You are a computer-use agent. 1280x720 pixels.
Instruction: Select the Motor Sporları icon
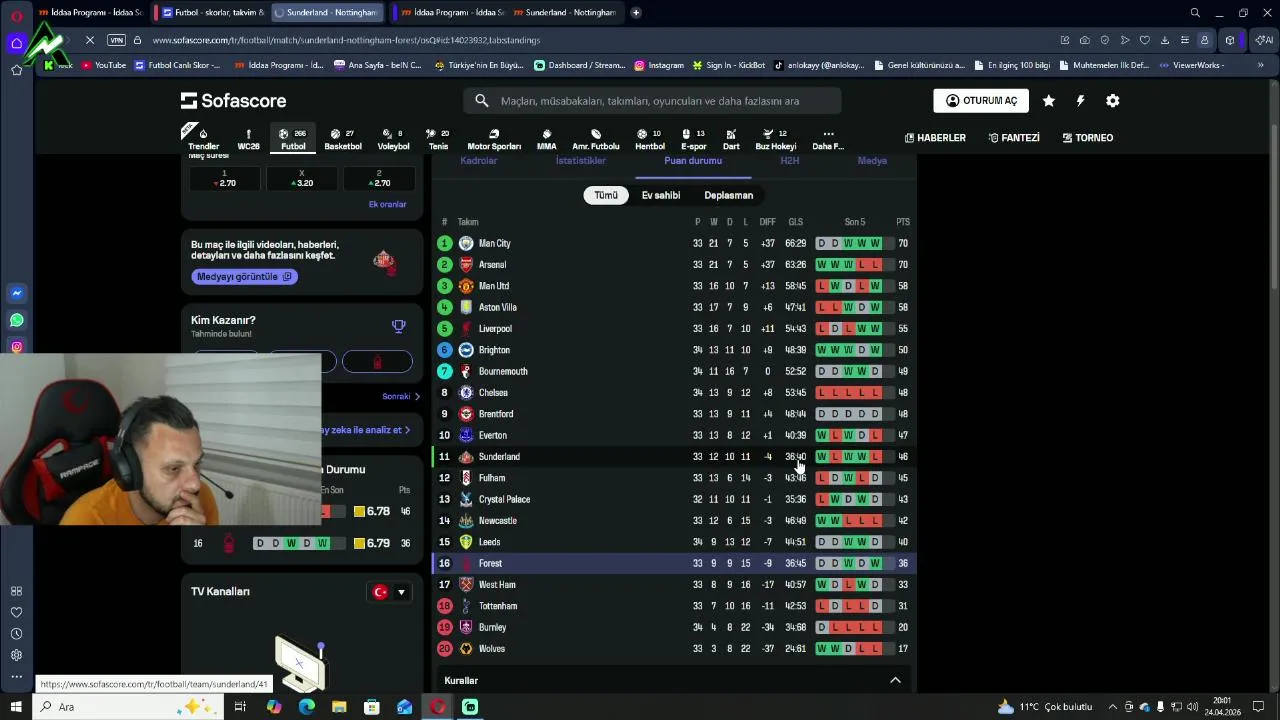click(x=494, y=139)
